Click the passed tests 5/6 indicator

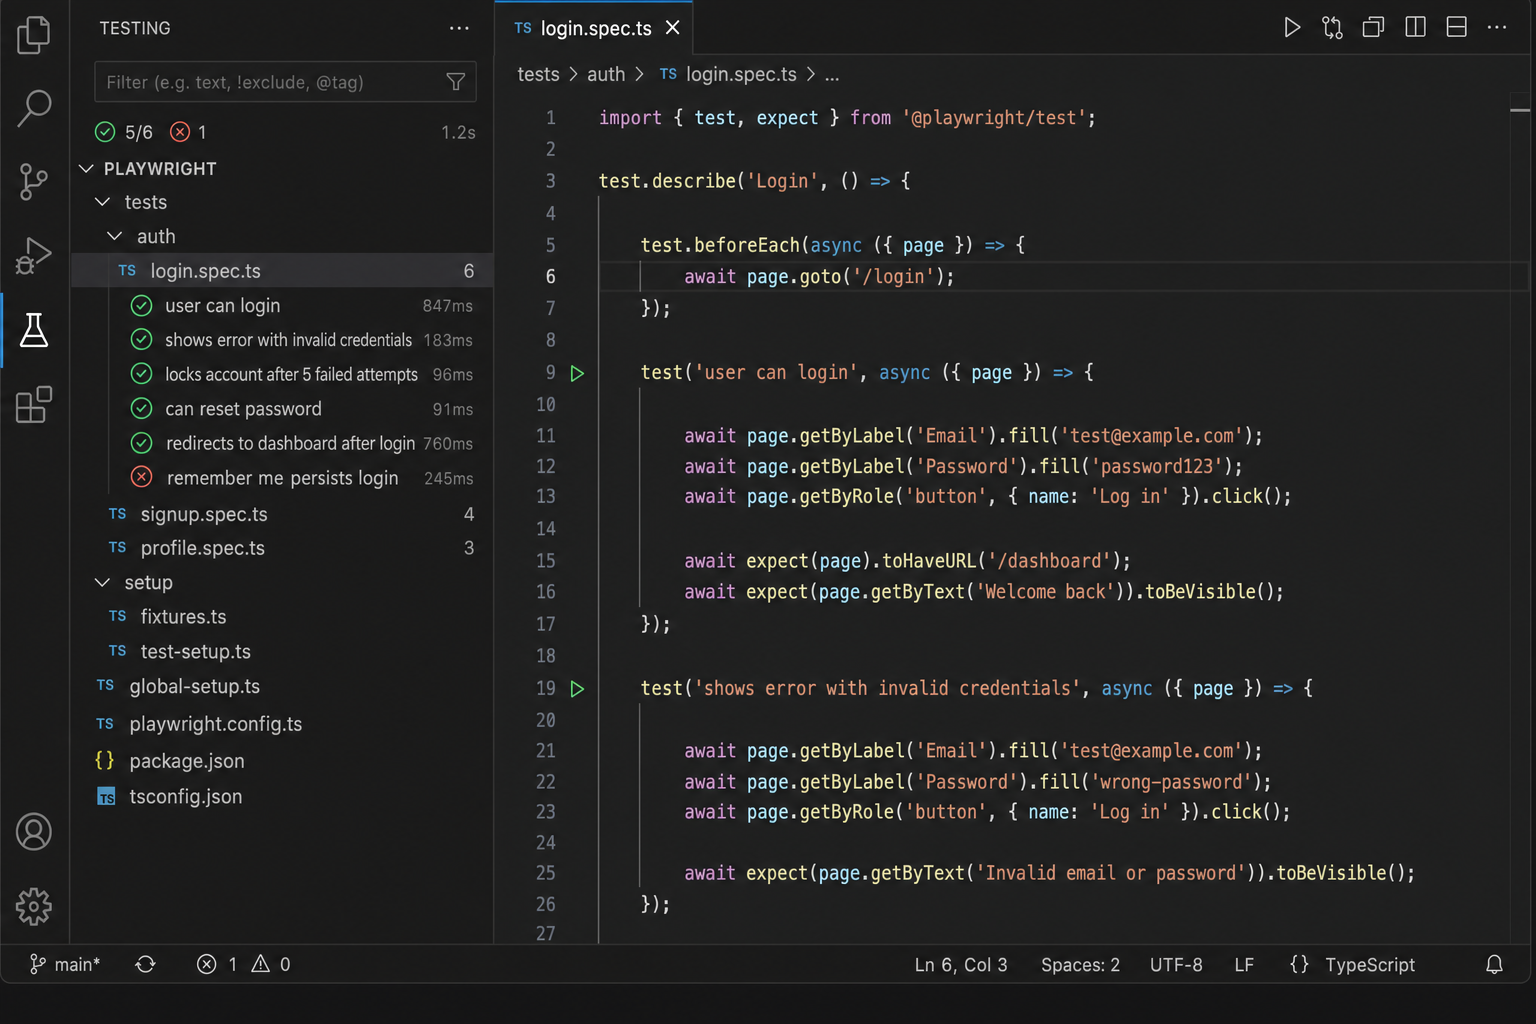(124, 132)
